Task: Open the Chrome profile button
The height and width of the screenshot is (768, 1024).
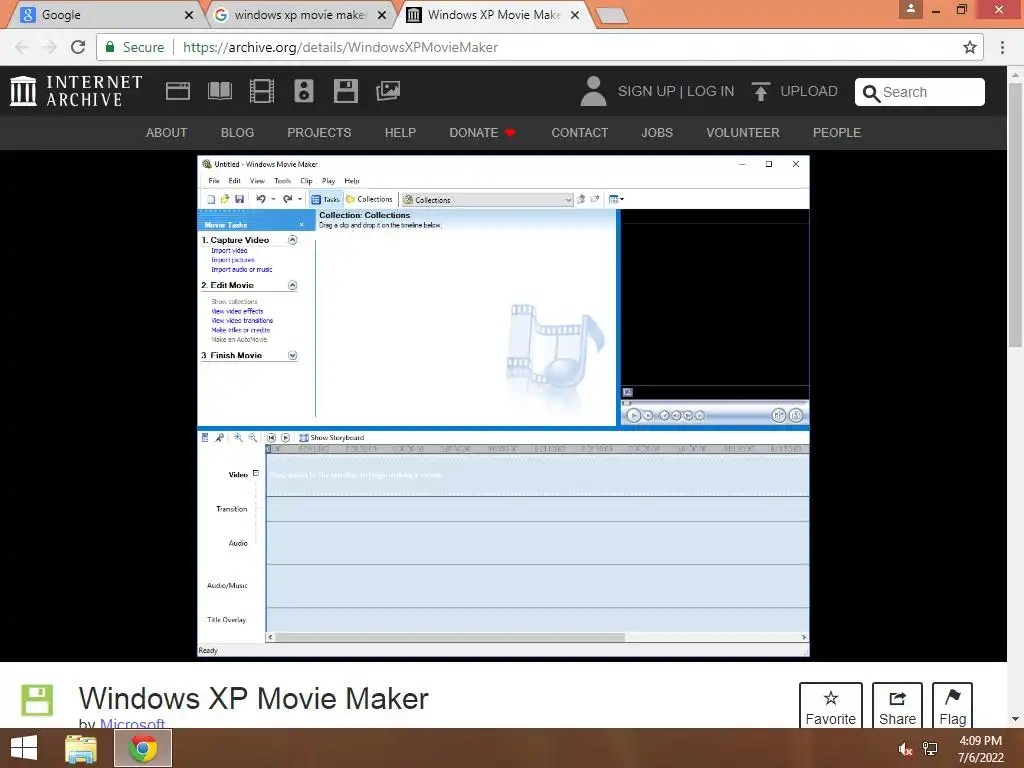Action: coord(910,9)
